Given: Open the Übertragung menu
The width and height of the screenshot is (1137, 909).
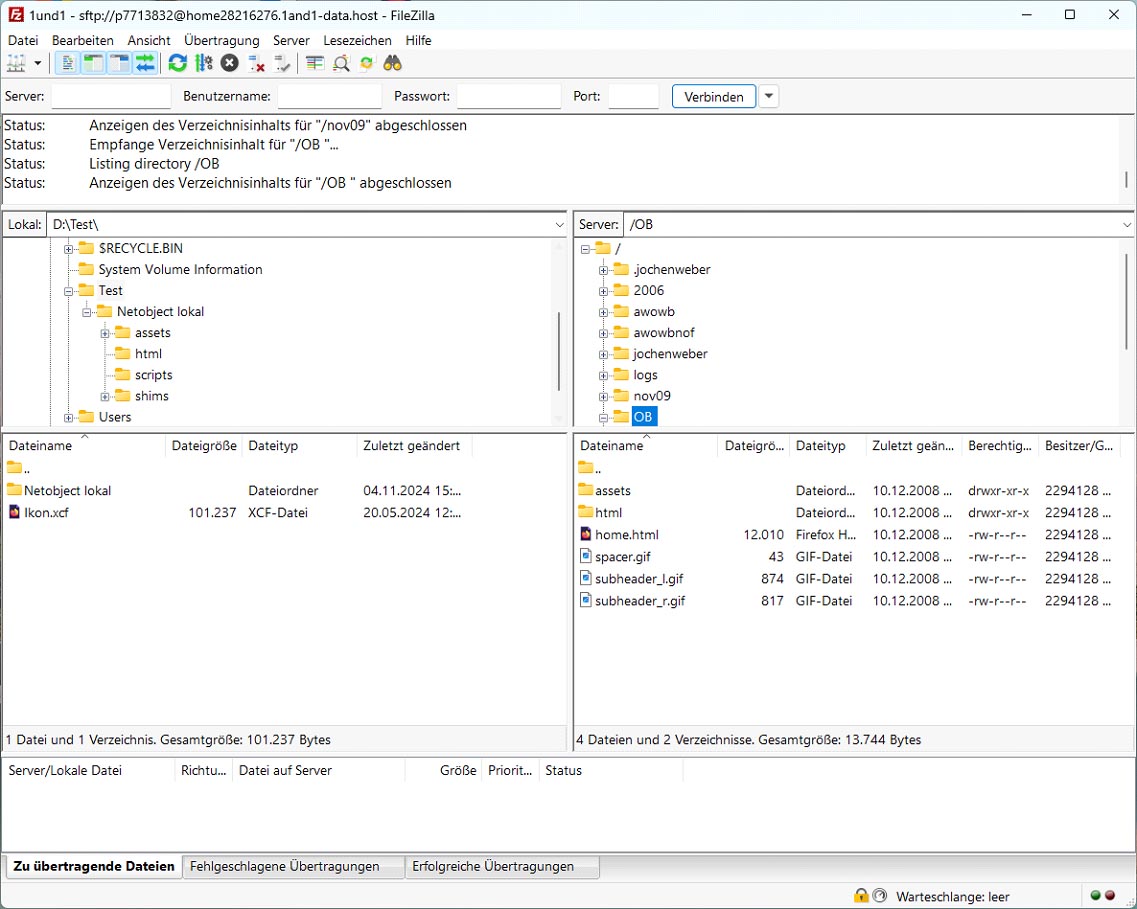Looking at the screenshot, I should click(221, 40).
